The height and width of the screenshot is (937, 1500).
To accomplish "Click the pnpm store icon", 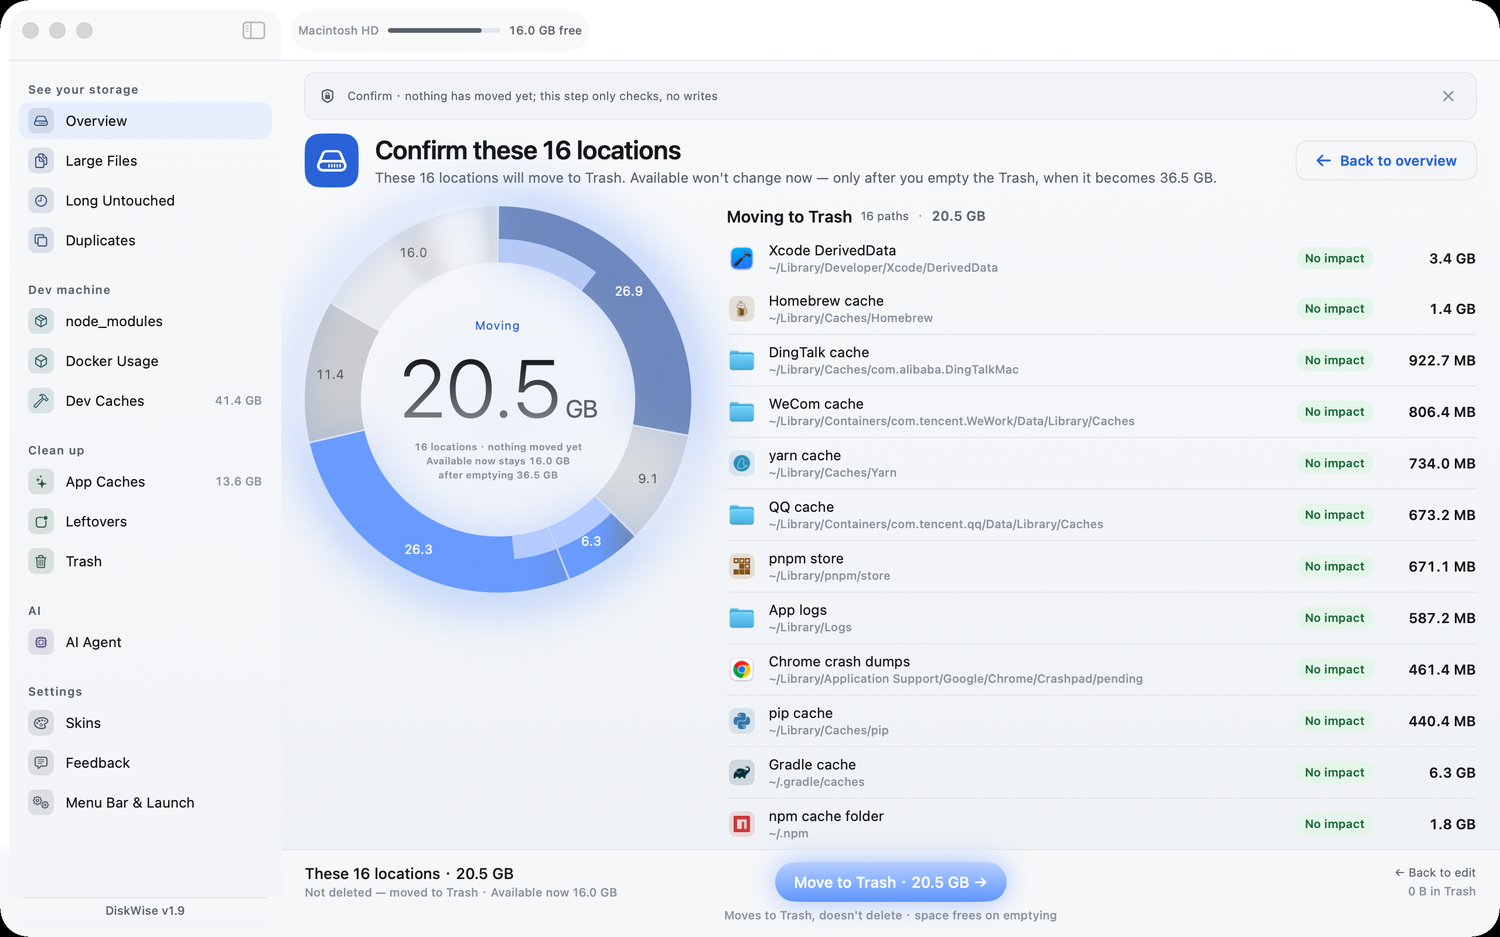I will (x=742, y=567).
